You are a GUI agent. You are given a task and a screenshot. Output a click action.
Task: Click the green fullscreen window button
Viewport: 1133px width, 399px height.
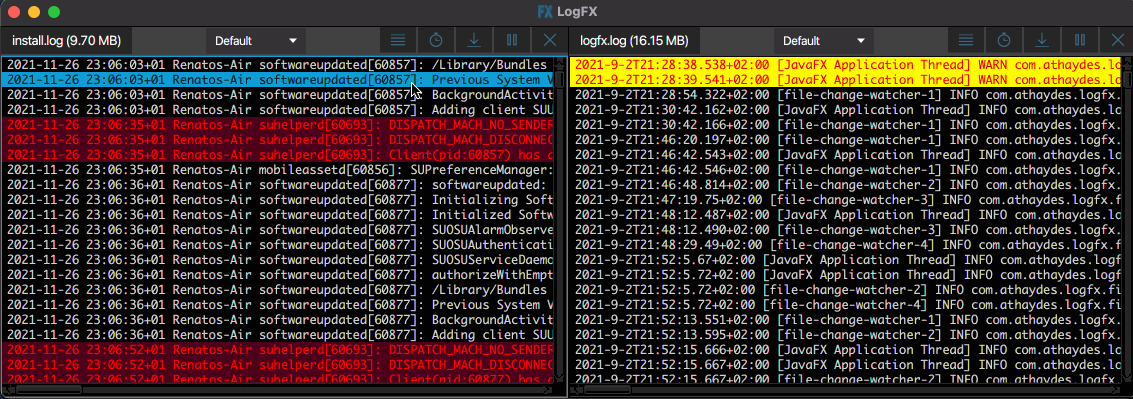coord(53,12)
